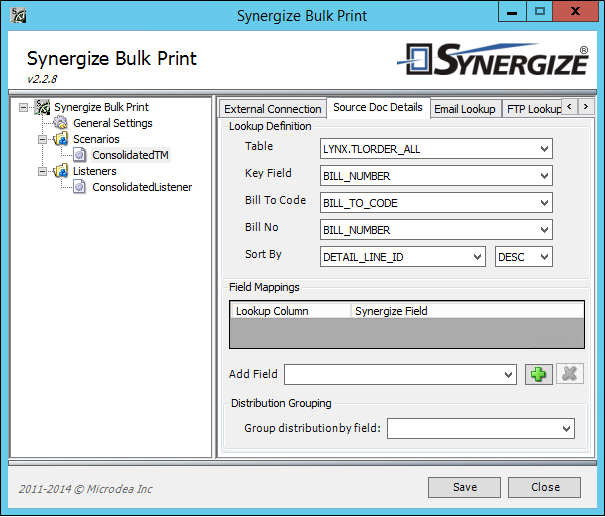Open the Sort By field dropdown

[477, 257]
